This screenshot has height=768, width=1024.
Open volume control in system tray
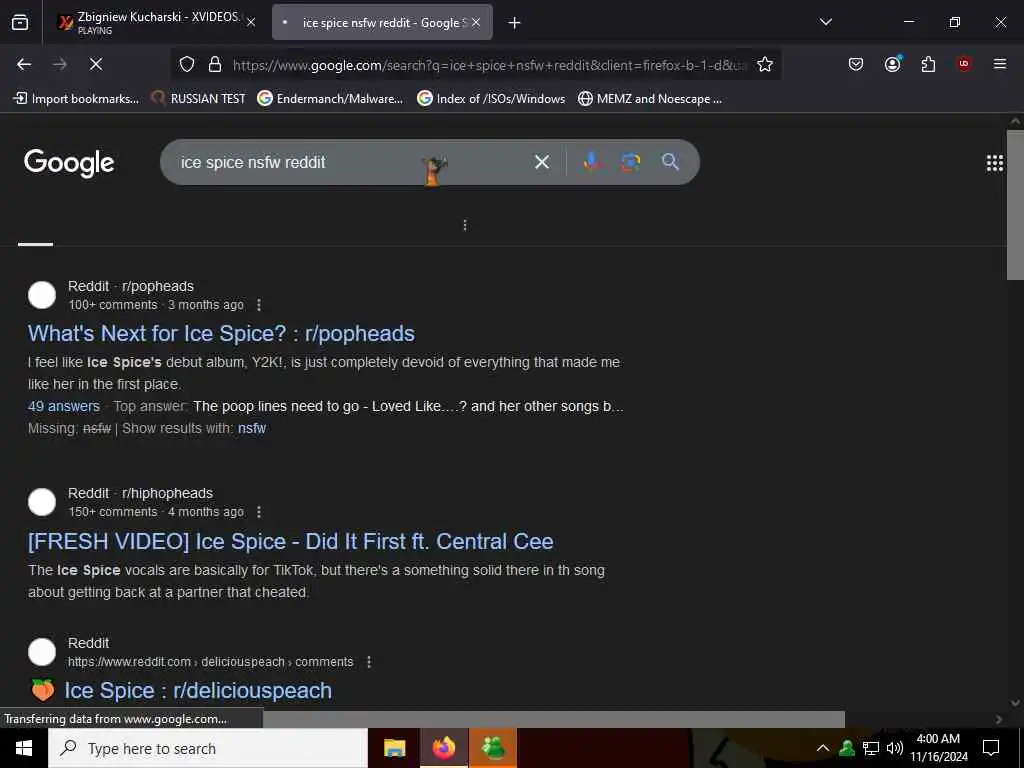(x=895, y=748)
